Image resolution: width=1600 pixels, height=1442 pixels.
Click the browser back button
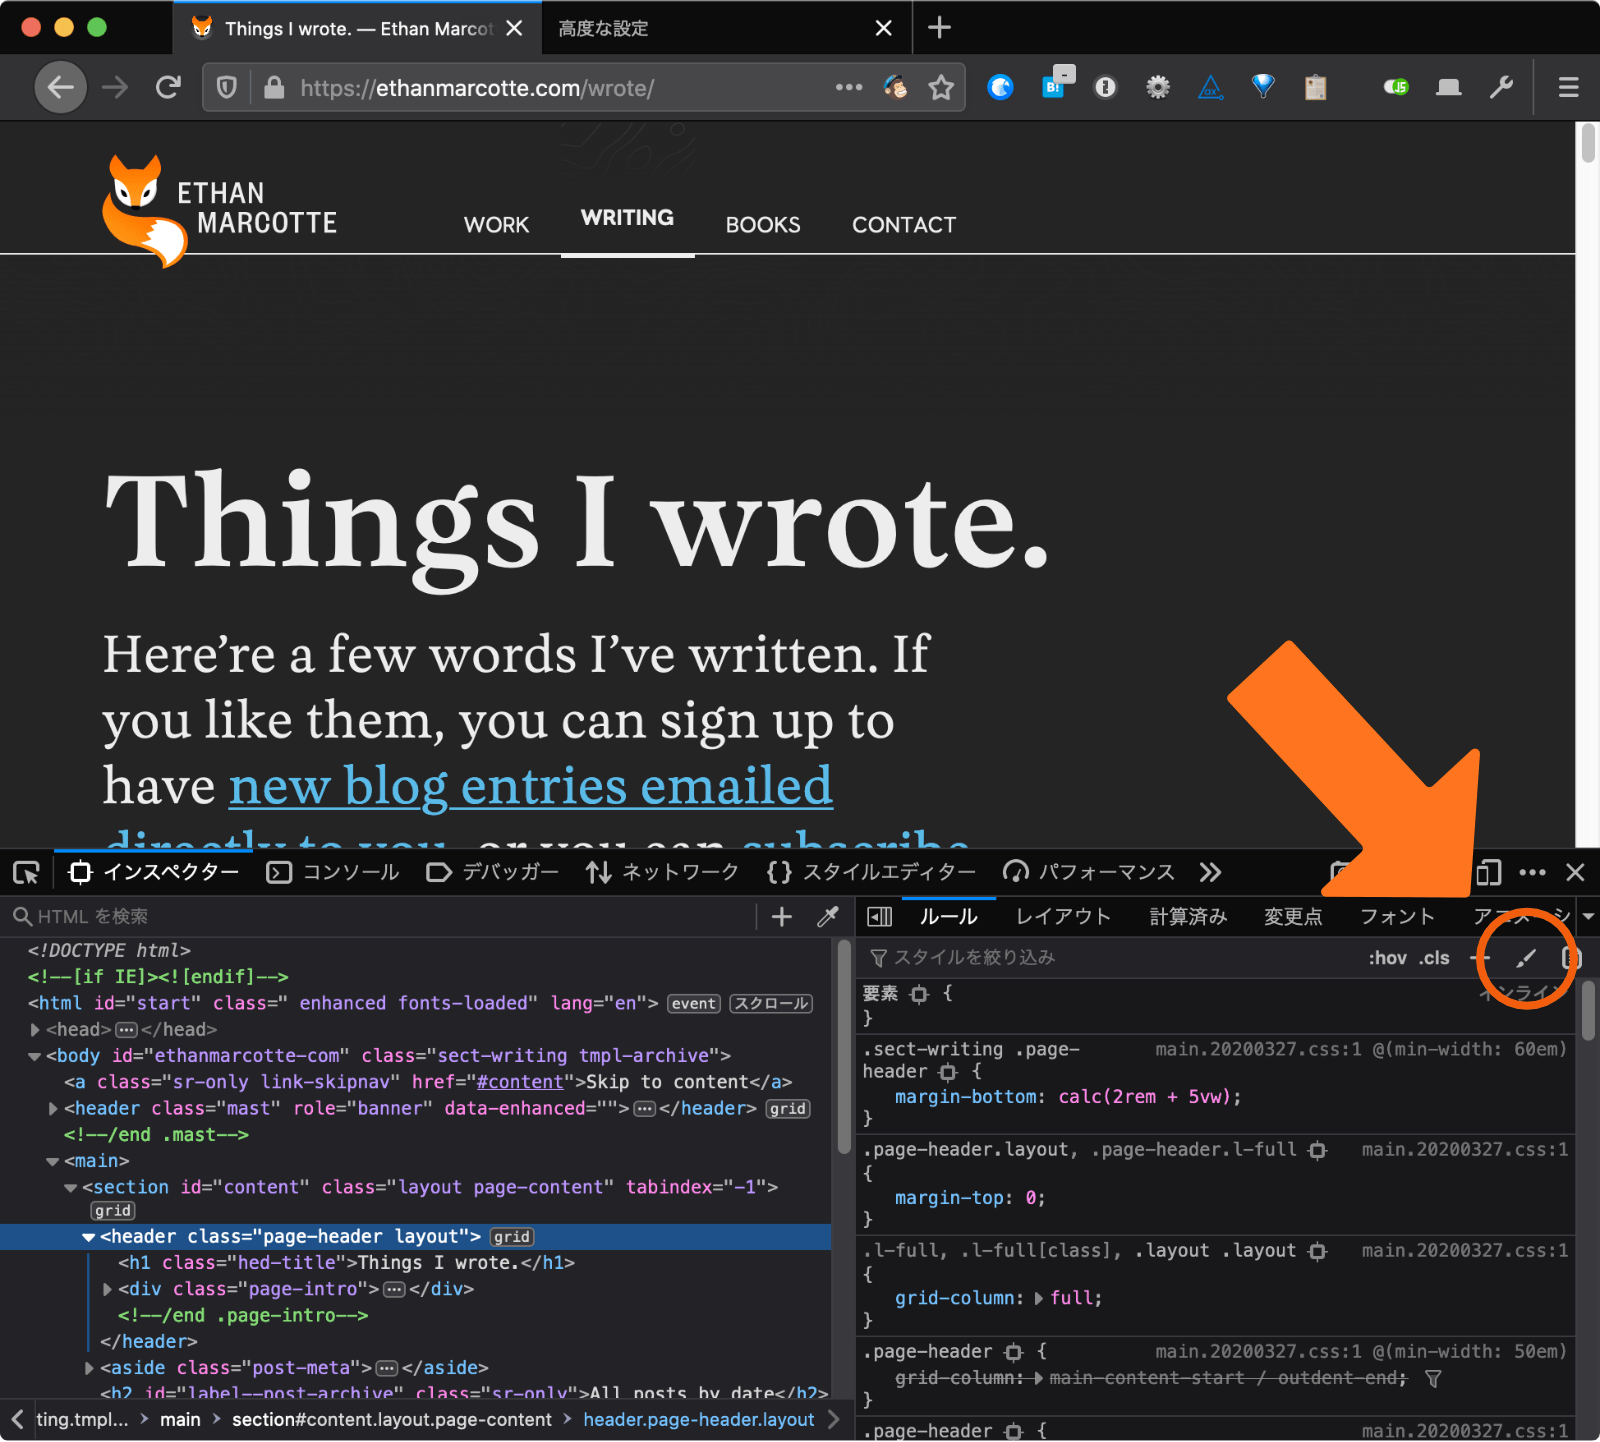tap(60, 88)
